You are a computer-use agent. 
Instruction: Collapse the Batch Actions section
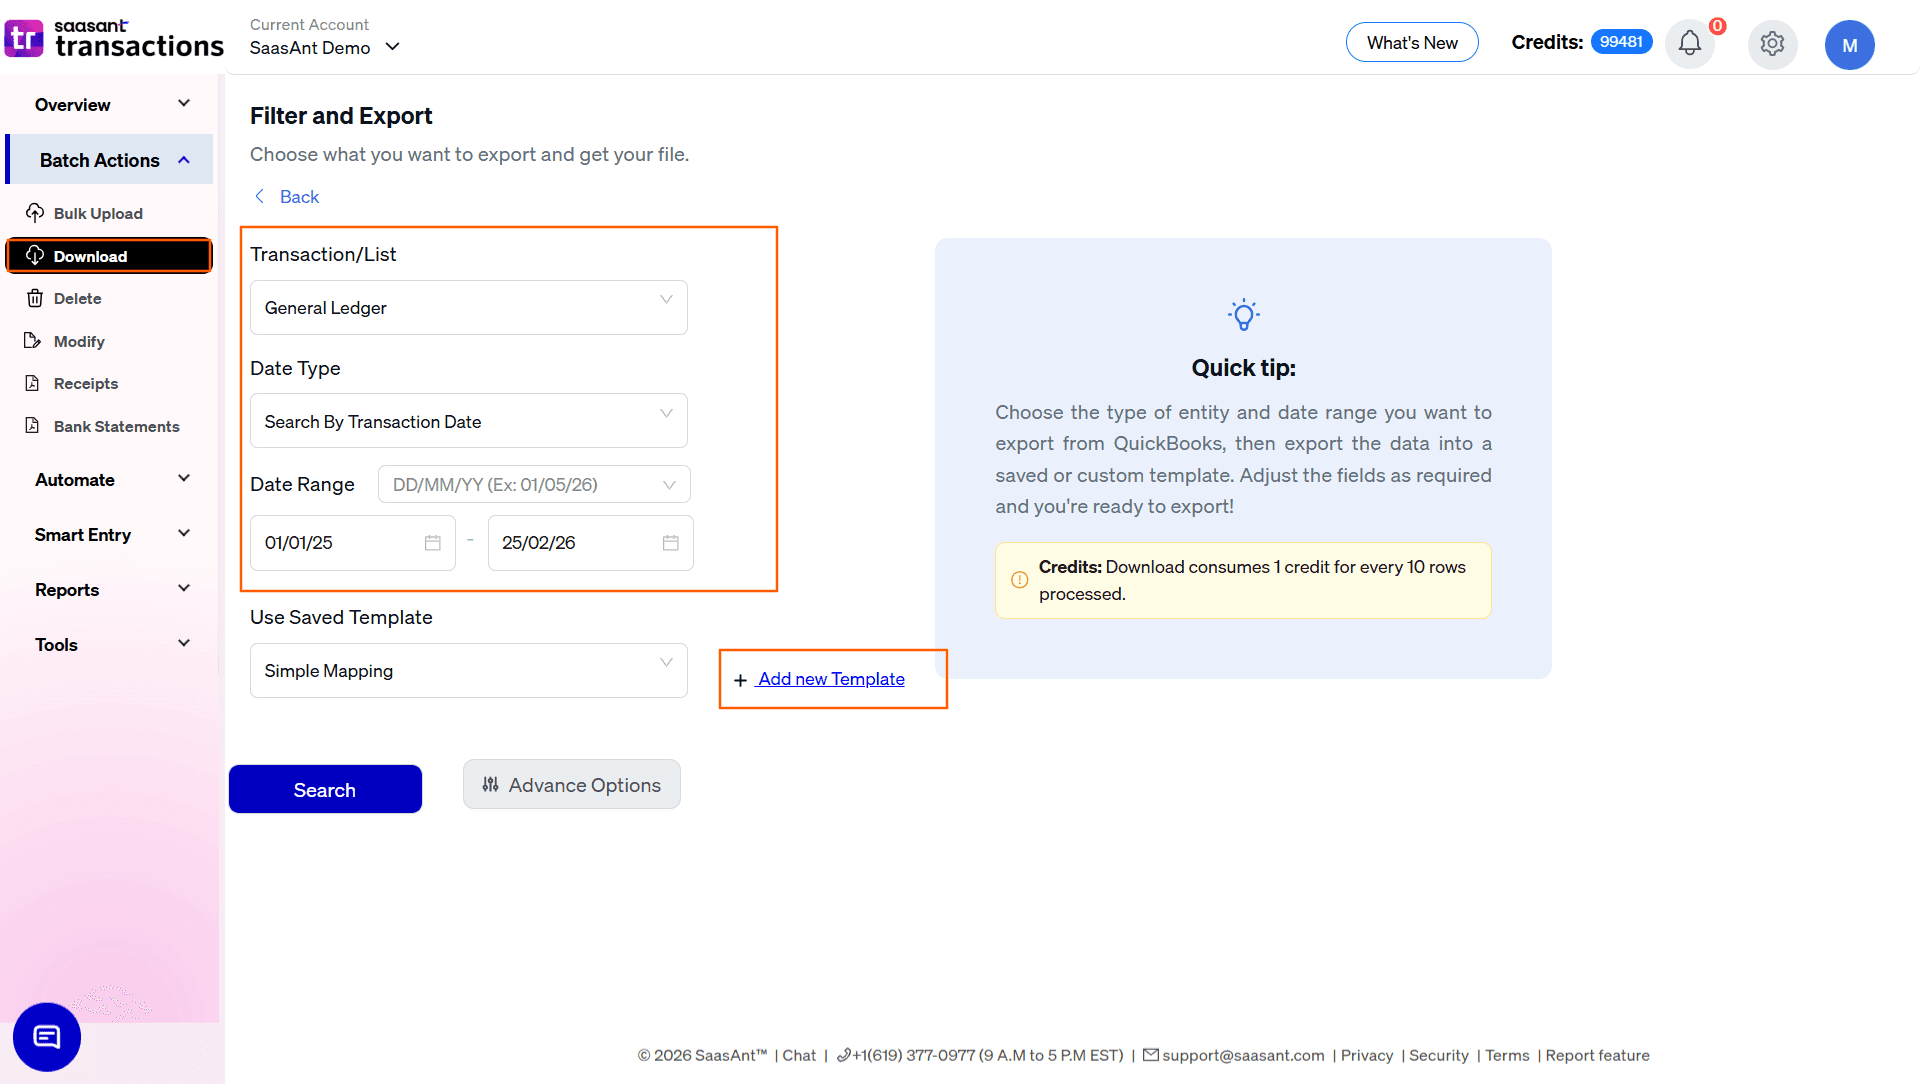(x=183, y=159)
